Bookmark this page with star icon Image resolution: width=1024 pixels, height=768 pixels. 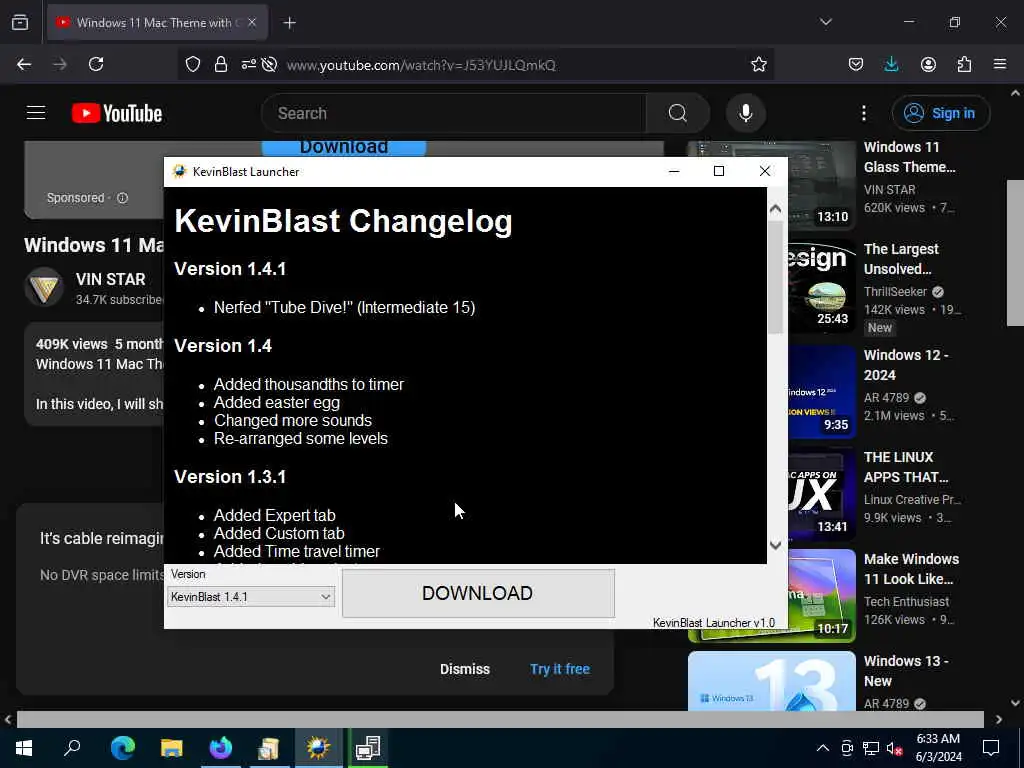(758, 64)
